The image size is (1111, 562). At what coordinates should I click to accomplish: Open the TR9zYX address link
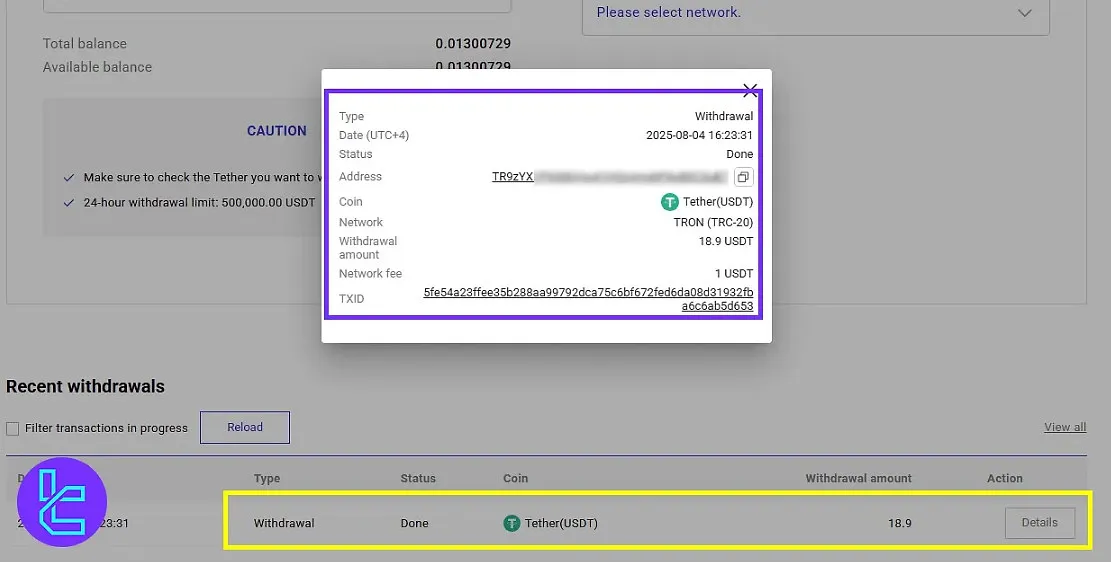click(512, 176)
